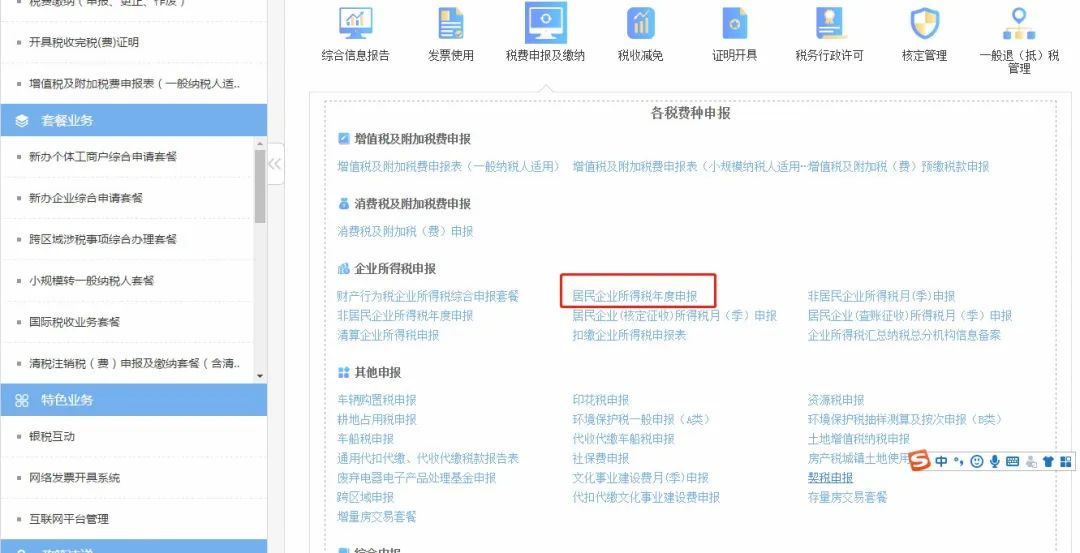Click the sidebar scrollbar down arrow

coord(260,376)
